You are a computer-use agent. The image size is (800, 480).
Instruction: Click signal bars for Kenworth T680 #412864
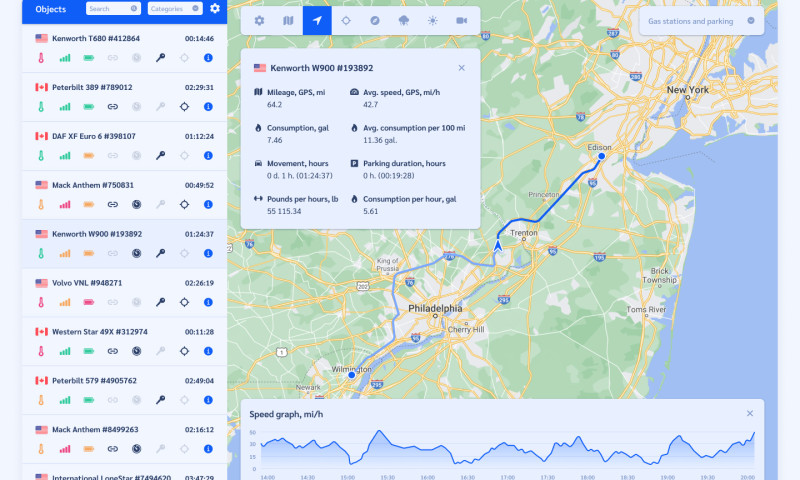(x=65, y=58)
